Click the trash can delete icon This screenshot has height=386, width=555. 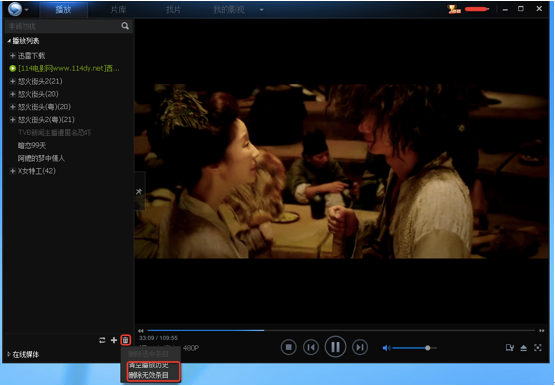(125, 340)
